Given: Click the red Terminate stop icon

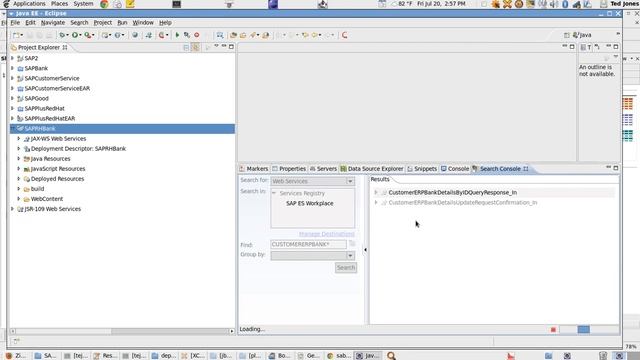Looking at the screenshot, I should [x=197, y=35].
